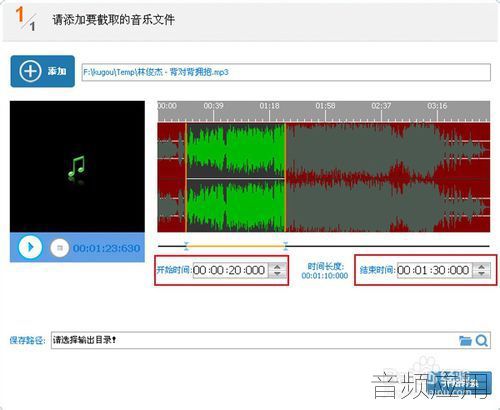Click the 01:58 mark on timeline ruler
The image size is (500, 410).
coord(325,106)
